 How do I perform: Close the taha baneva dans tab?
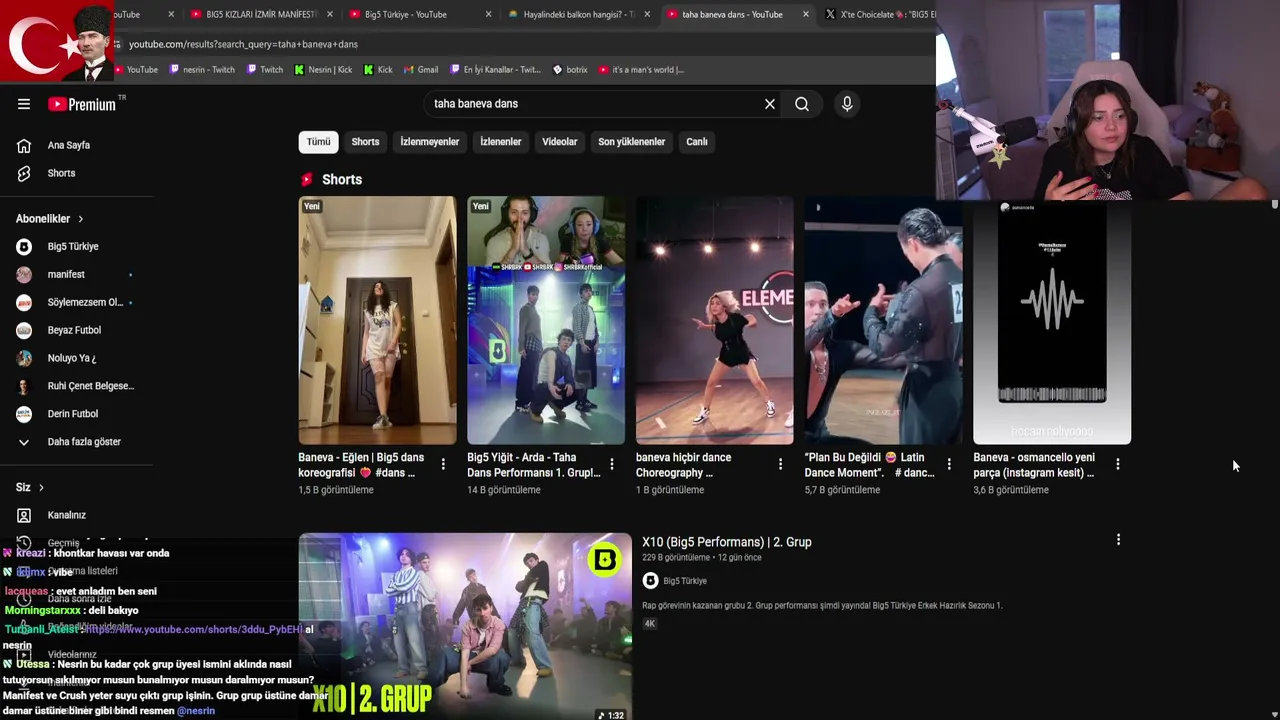(x=806, y=15)
